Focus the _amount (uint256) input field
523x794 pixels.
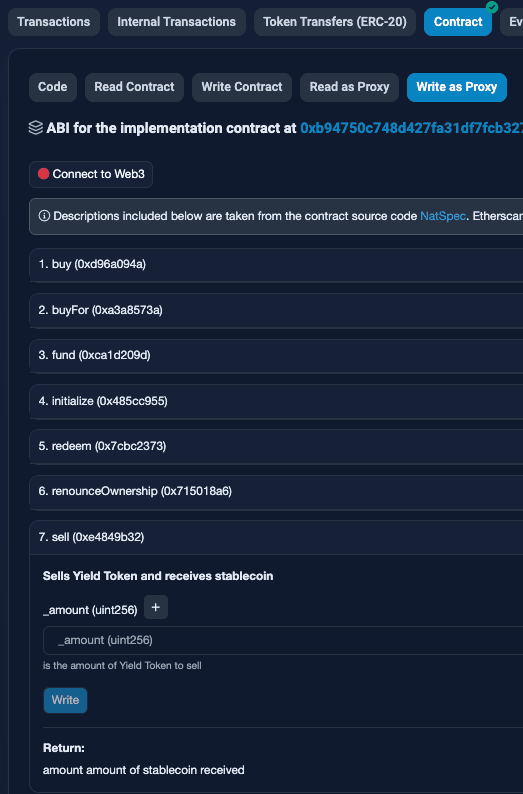283,641
